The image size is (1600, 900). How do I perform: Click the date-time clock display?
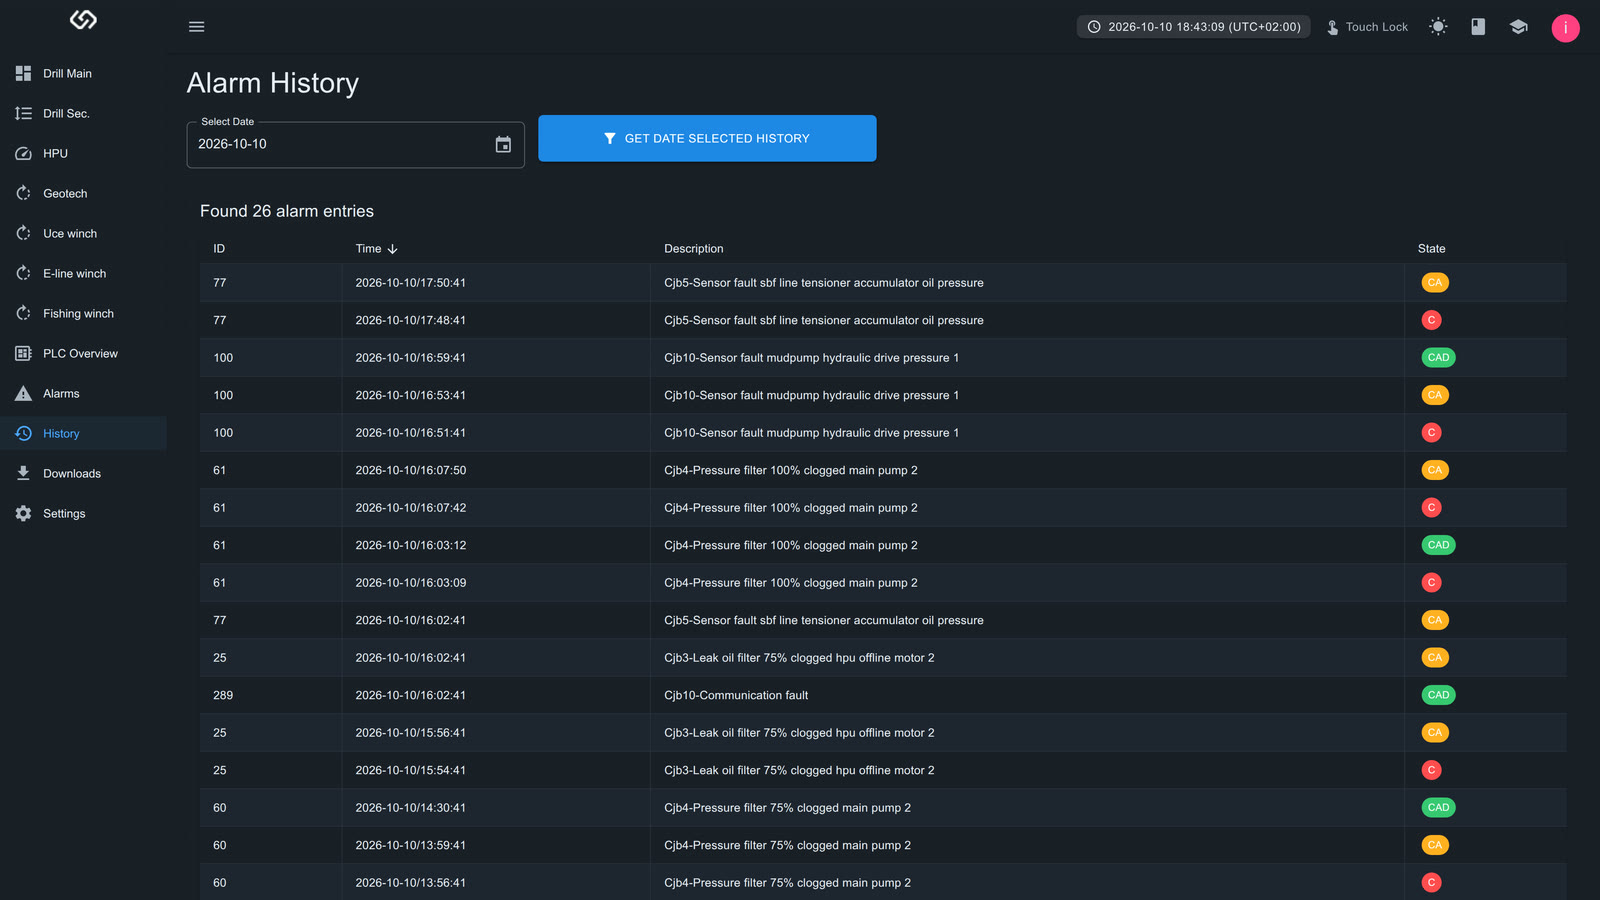click(1193, 27)
